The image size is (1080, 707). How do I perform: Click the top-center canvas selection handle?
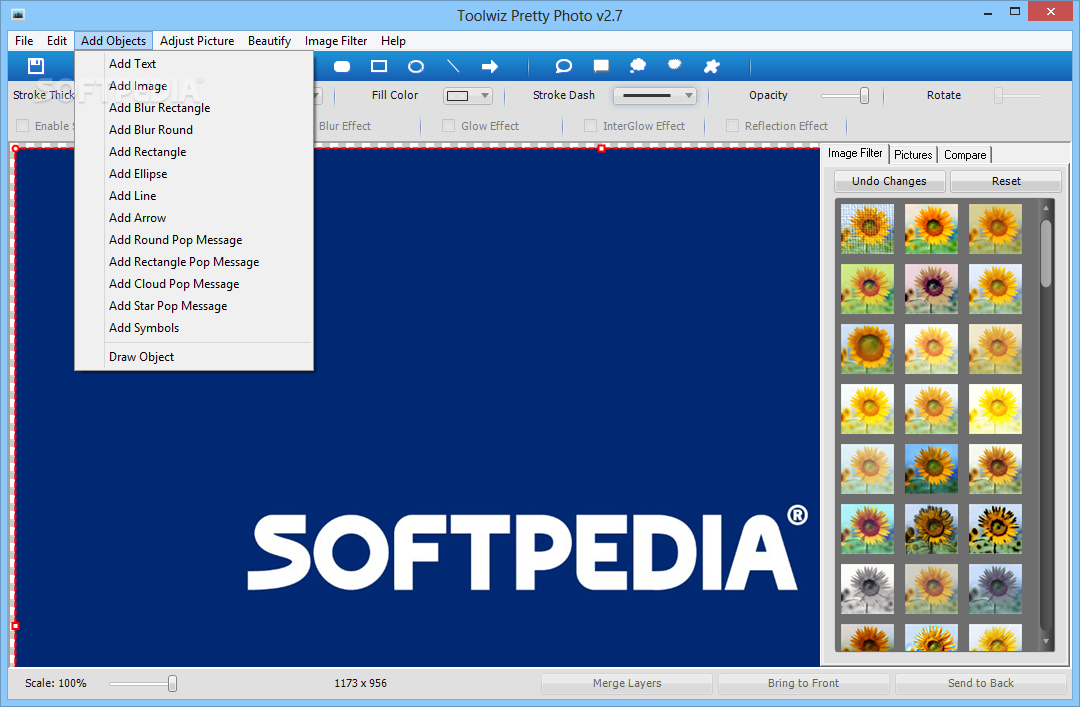601,148
